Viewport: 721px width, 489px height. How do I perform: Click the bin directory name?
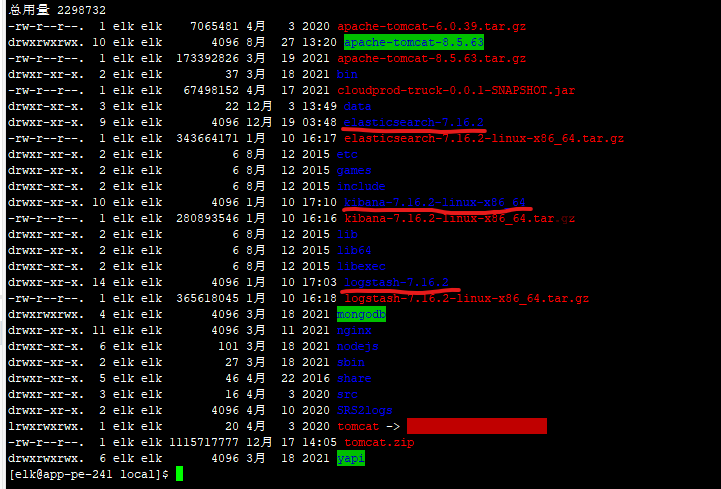click(347, 75)
